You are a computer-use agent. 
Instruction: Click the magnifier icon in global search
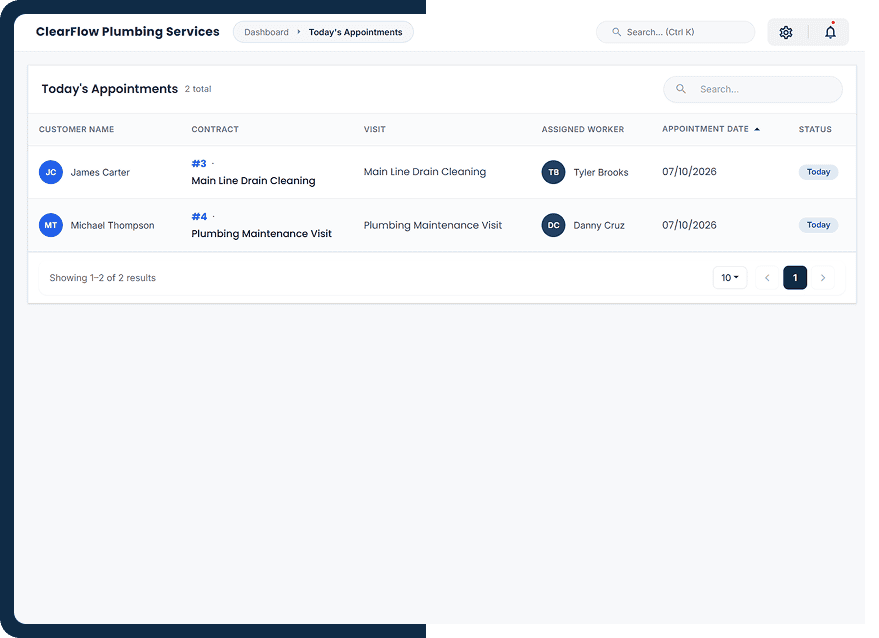point(616,32)
